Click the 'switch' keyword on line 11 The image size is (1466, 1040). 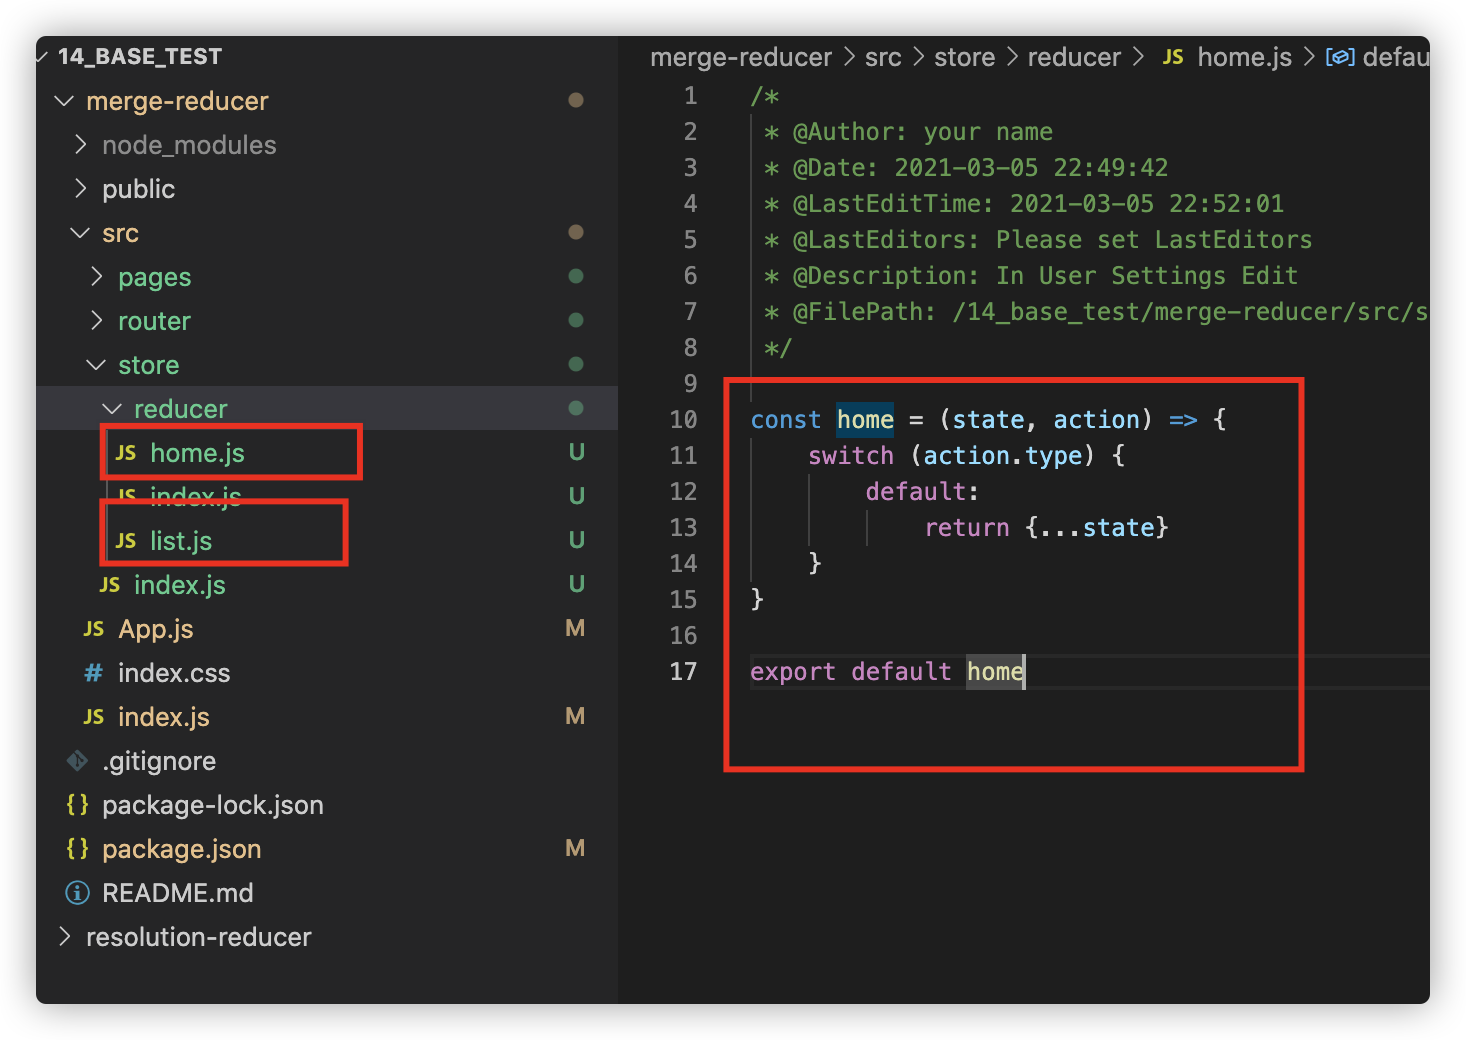851,456
